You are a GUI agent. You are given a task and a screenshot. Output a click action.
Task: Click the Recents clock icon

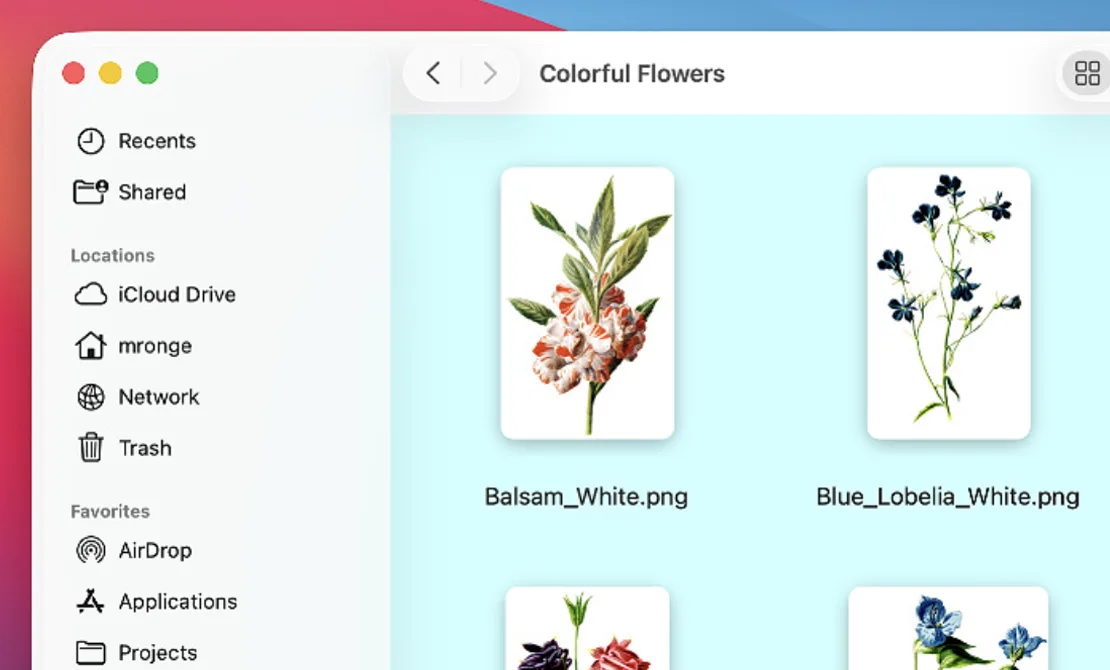[91, 141]
